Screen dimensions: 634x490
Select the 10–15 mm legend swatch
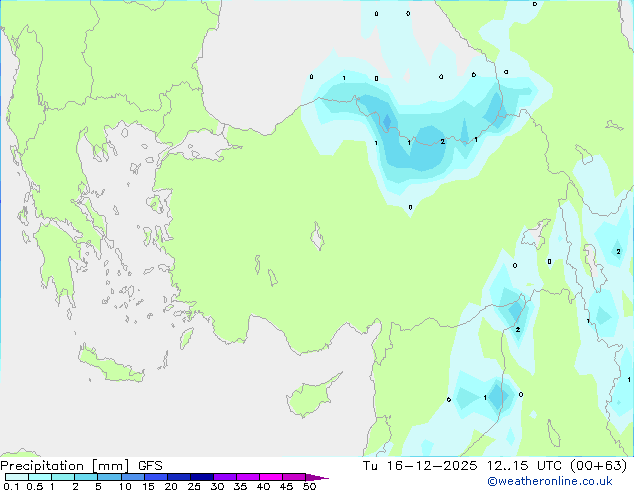133,477
